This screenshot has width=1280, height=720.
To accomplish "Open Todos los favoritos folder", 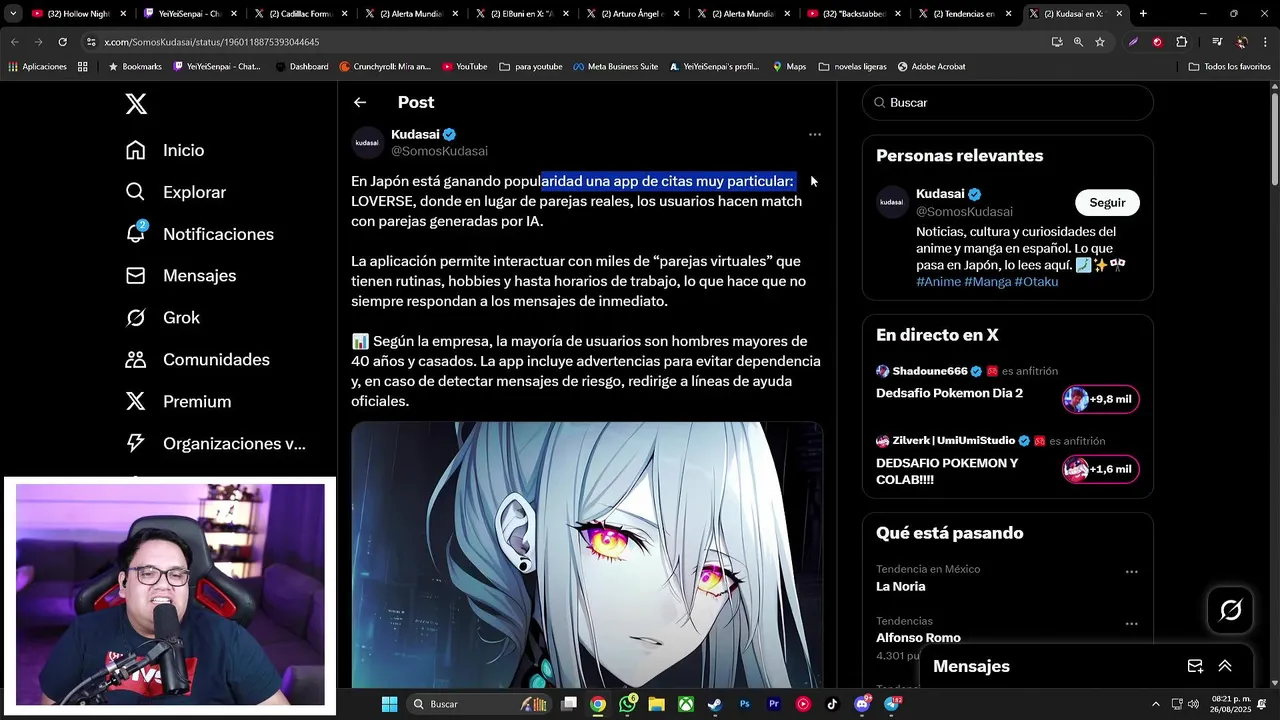I will pyautogui.click(x=1230, y=67).
